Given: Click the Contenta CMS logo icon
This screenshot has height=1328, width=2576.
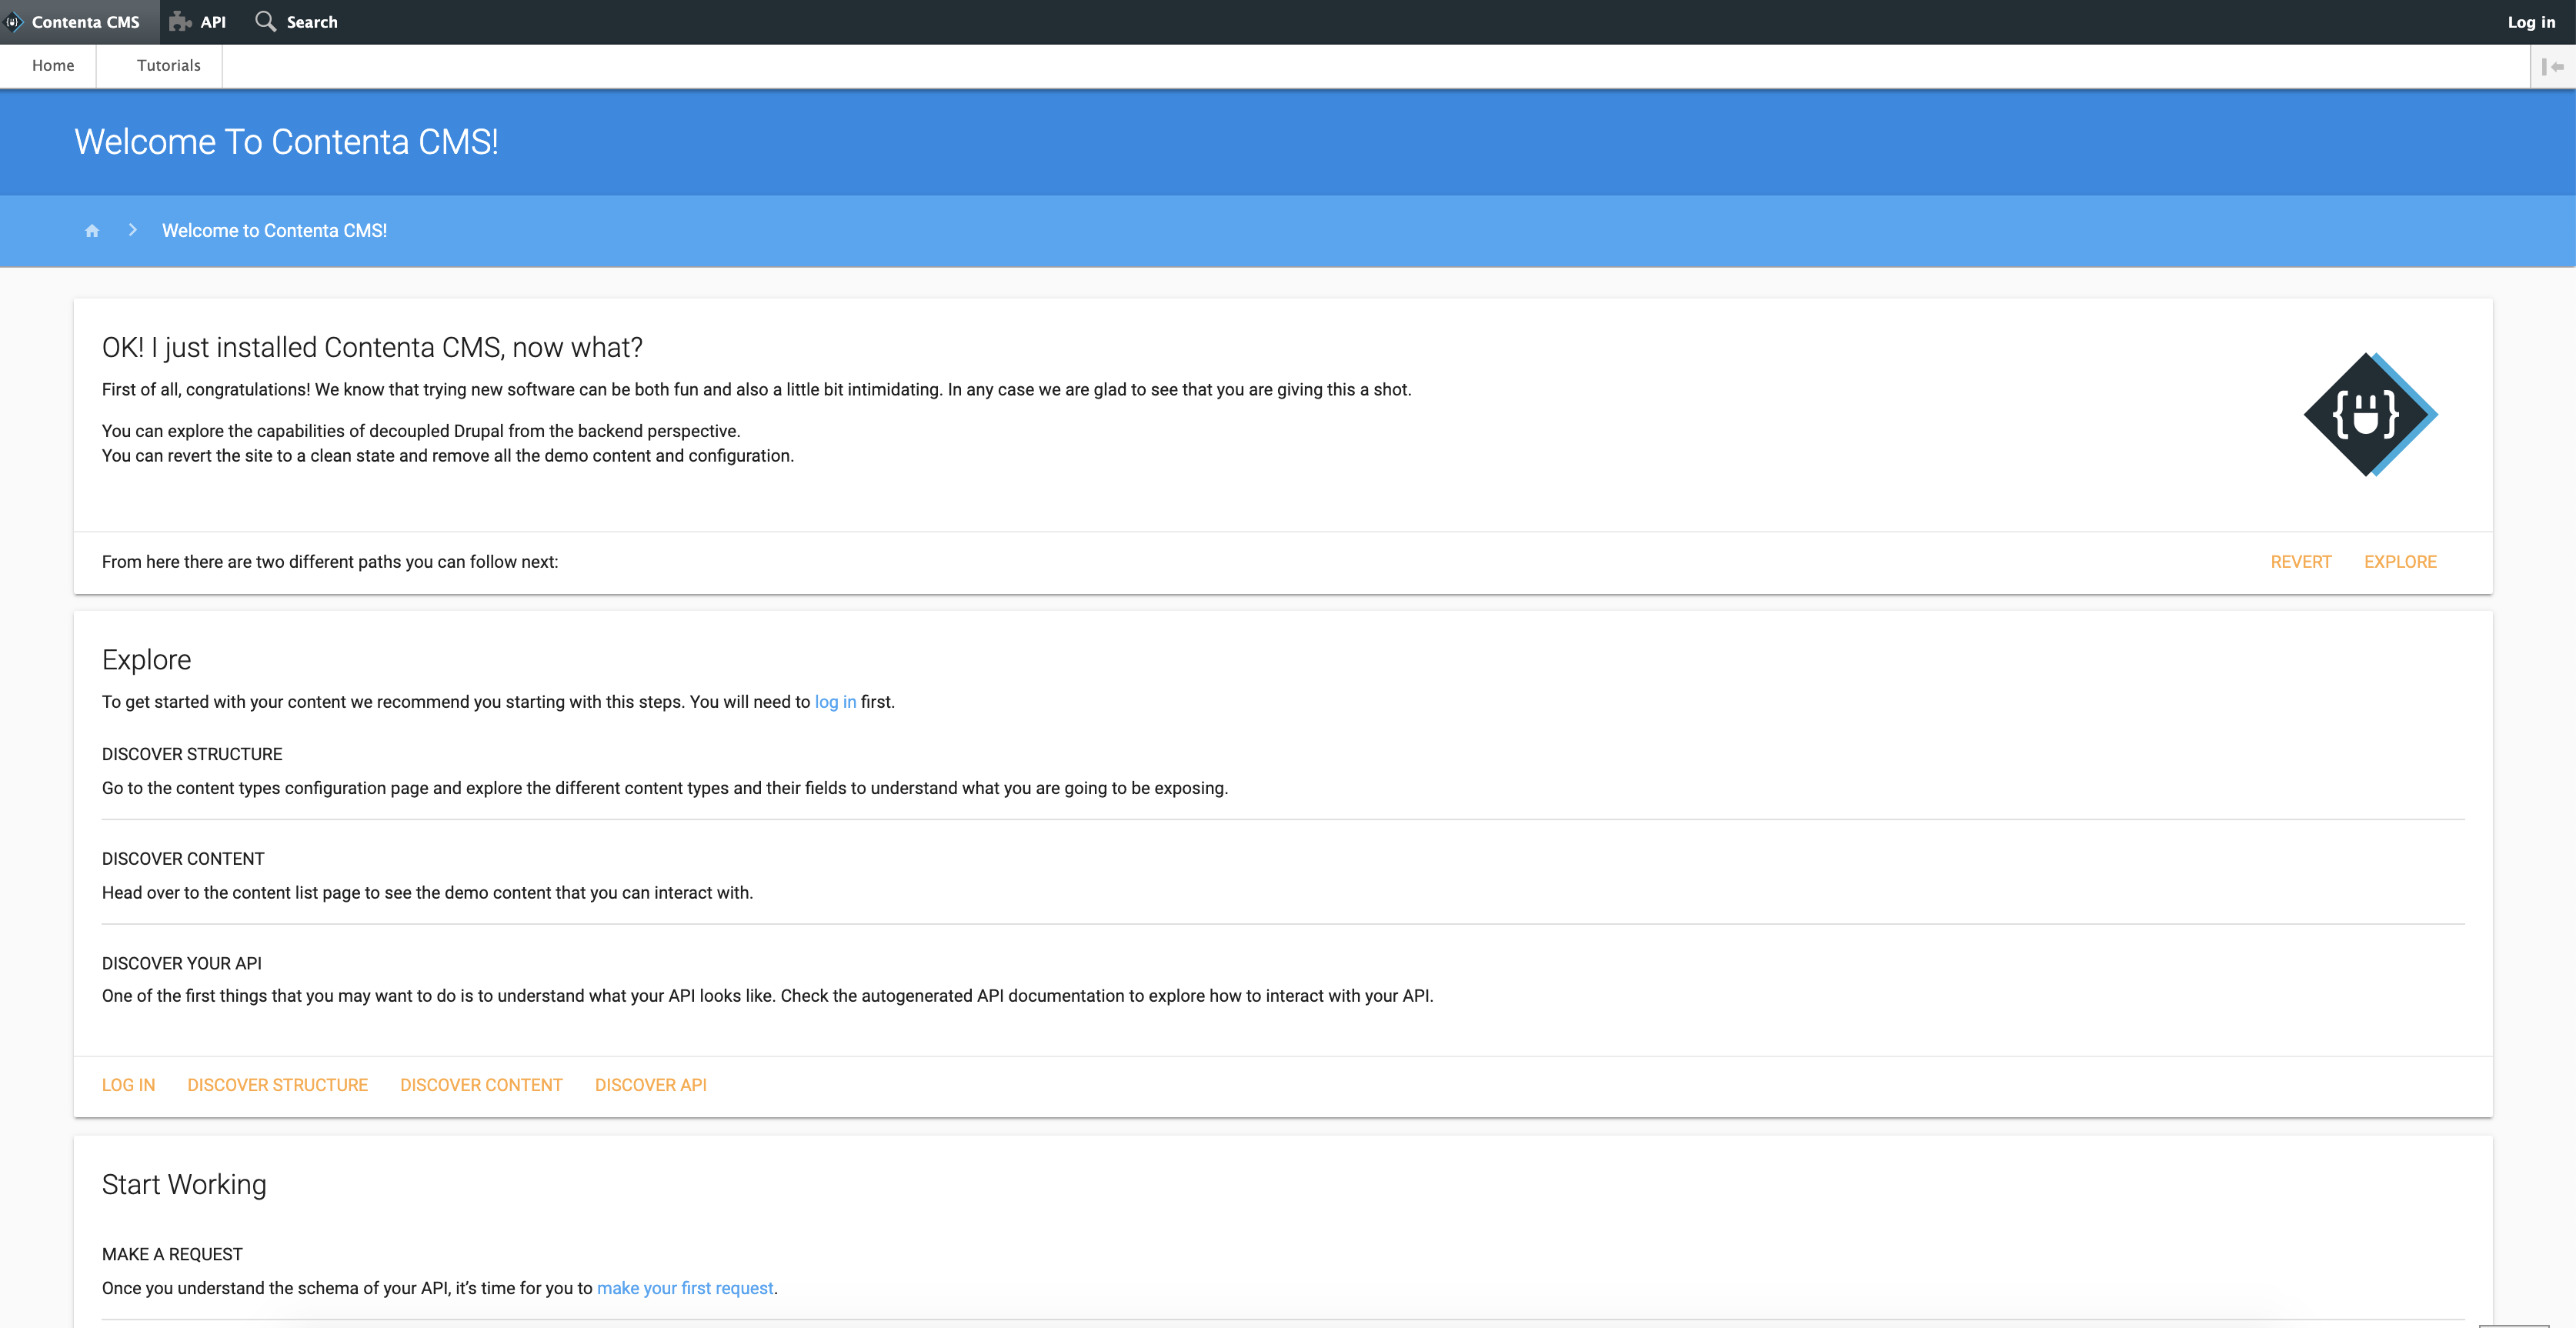Looking at the screenshot, I should 14,22.
